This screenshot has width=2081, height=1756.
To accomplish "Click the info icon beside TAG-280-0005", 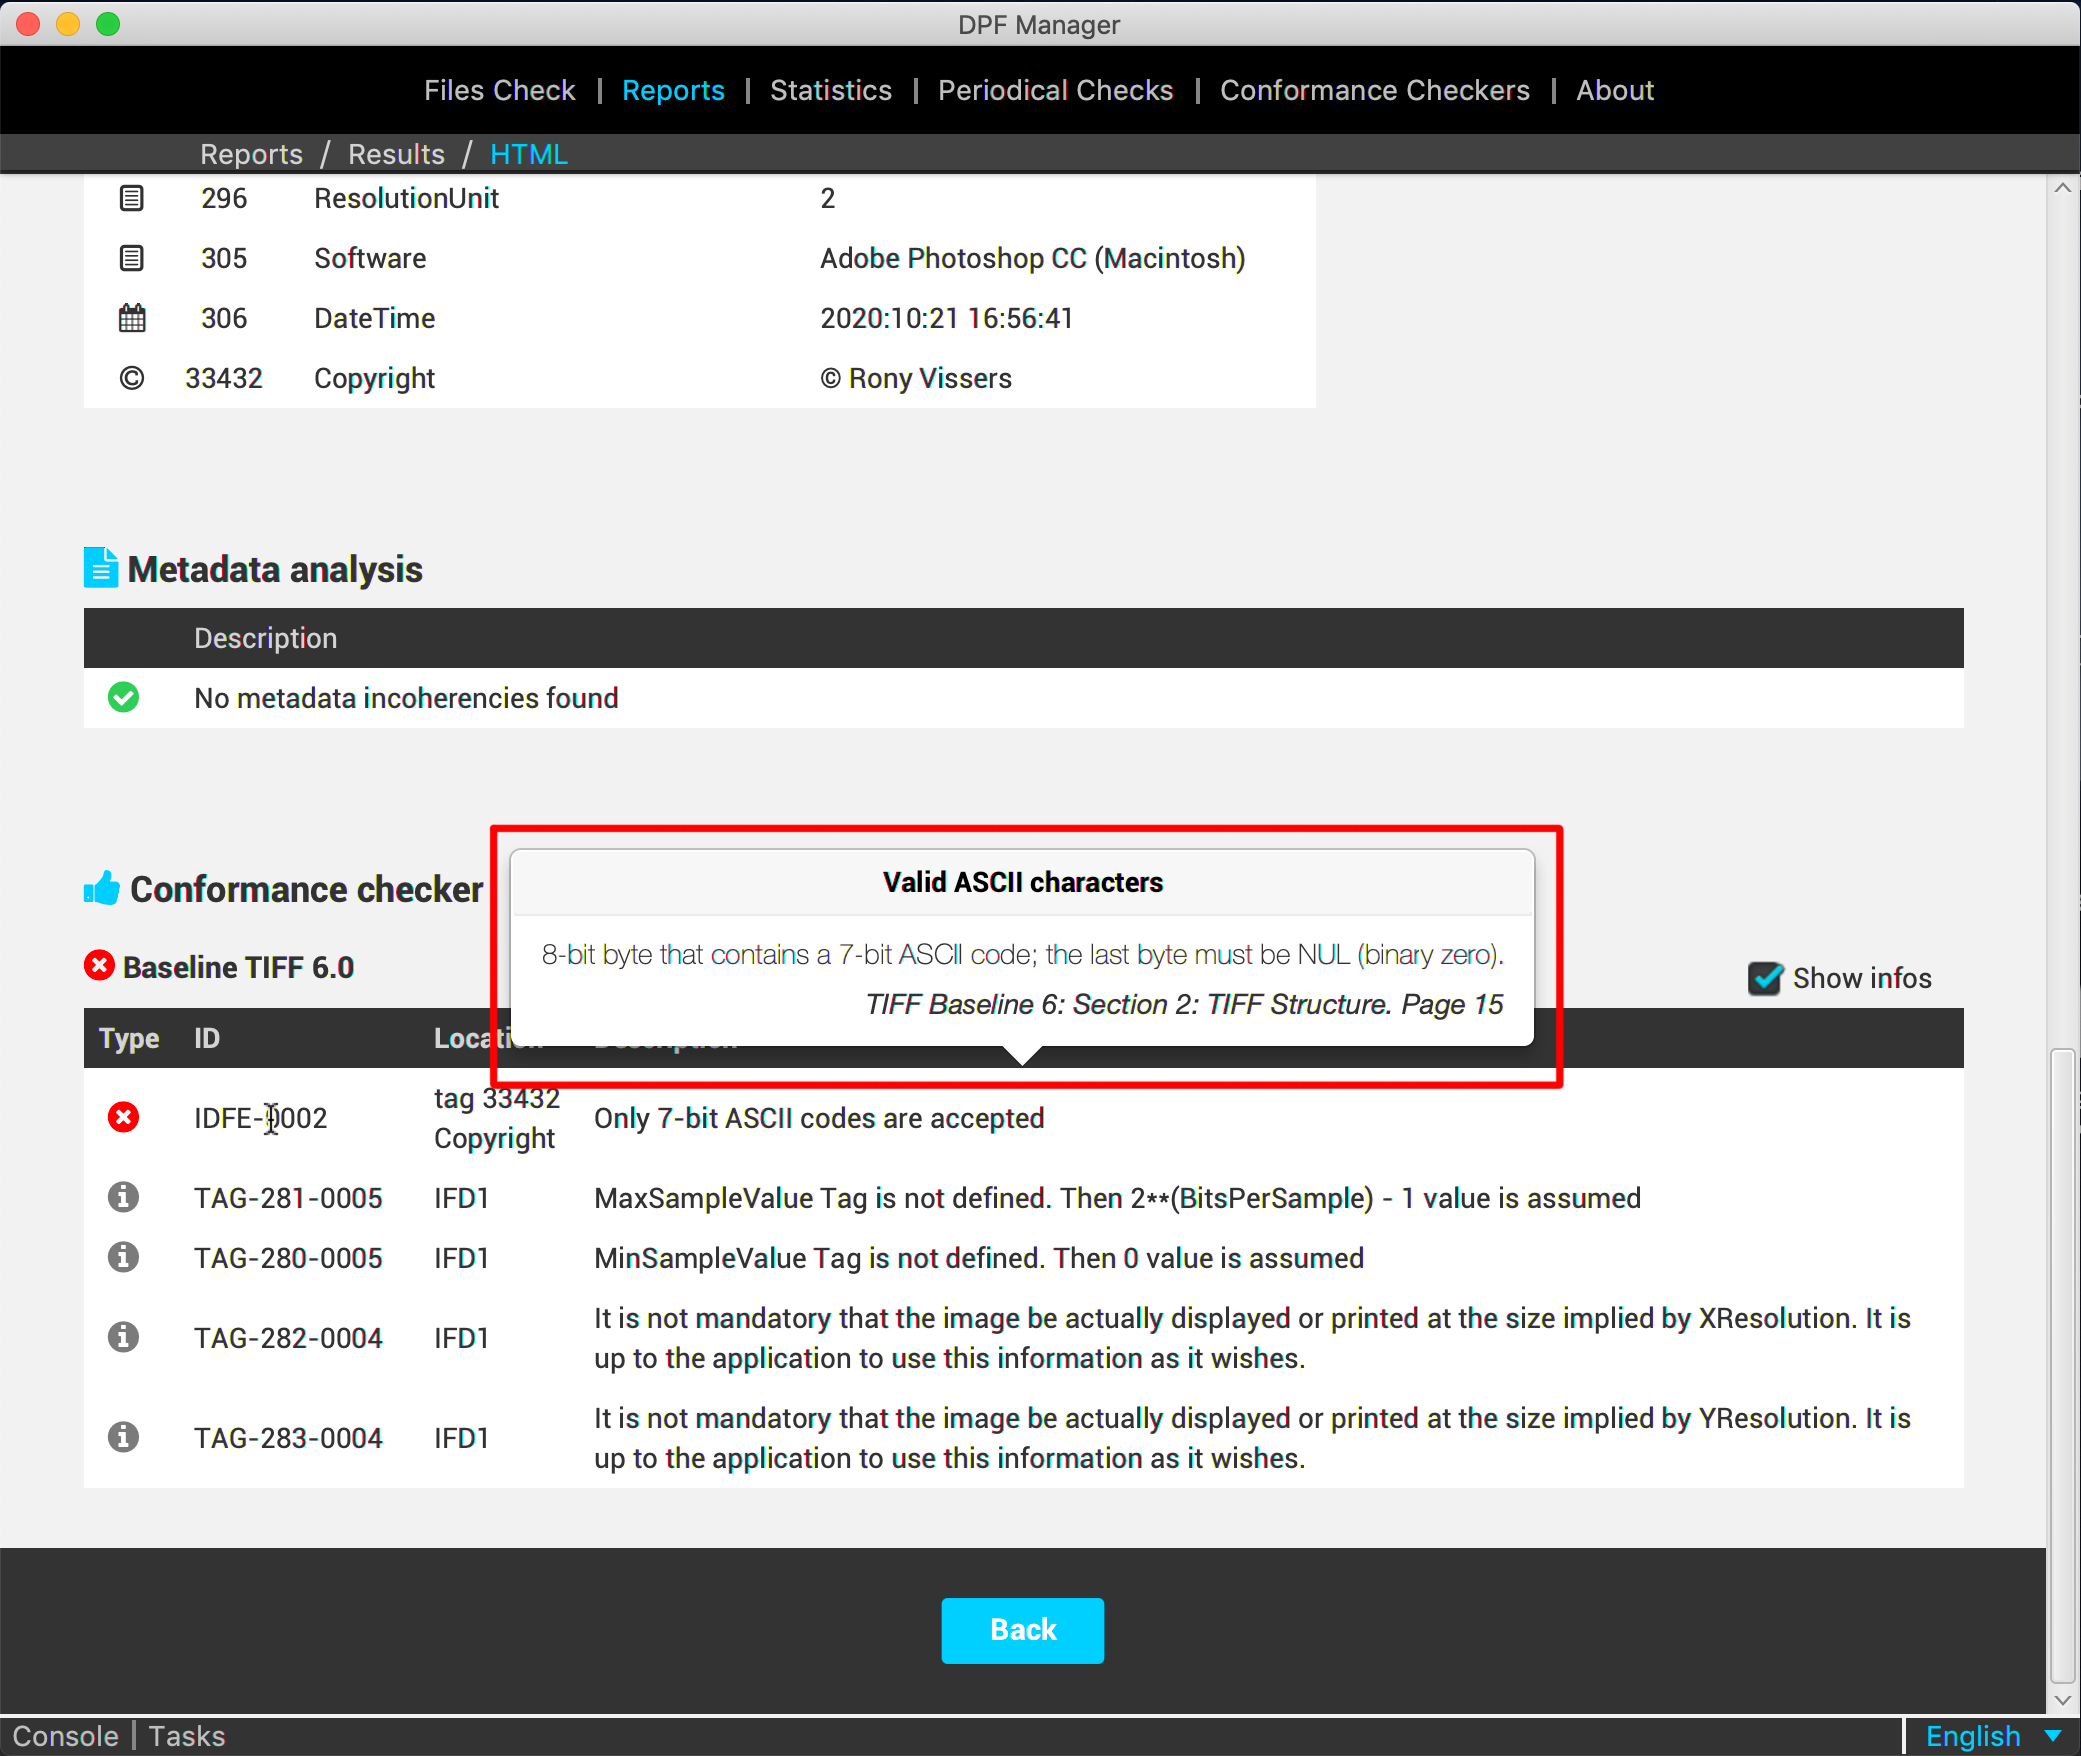I will coord(123,1257).
